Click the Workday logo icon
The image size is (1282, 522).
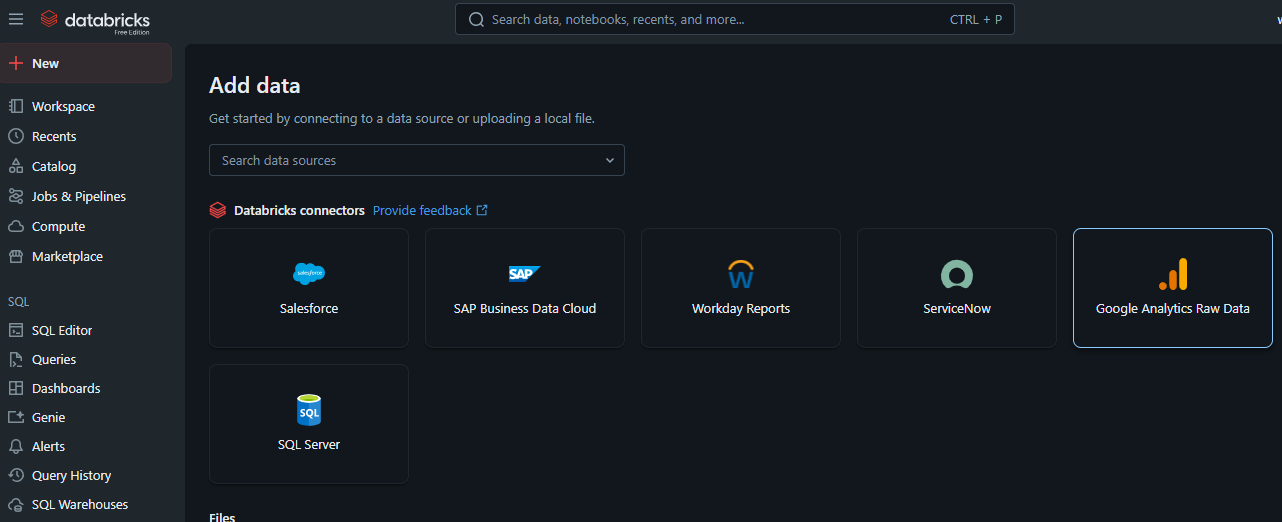[741, 274]
